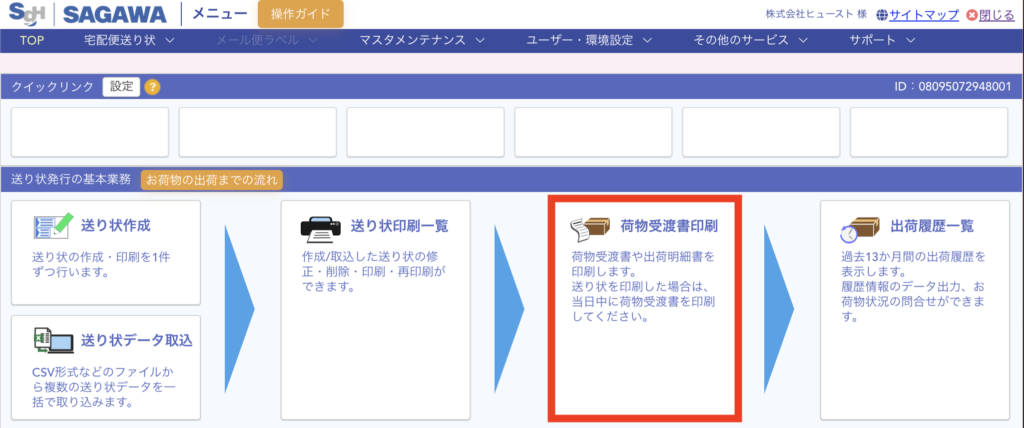Click the 閉じる link

(997, 14)
